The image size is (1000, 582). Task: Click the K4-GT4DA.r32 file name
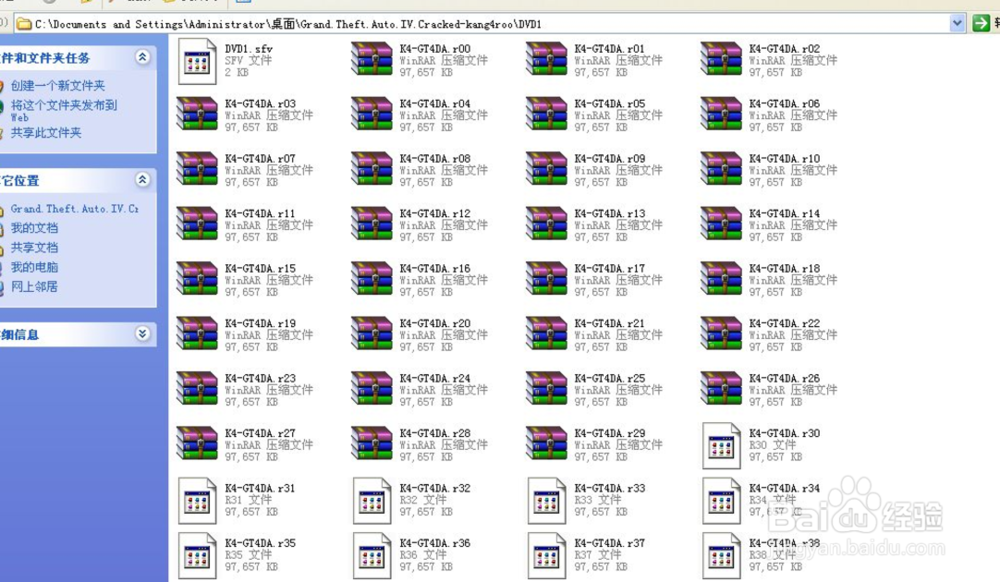pos(435,487)
